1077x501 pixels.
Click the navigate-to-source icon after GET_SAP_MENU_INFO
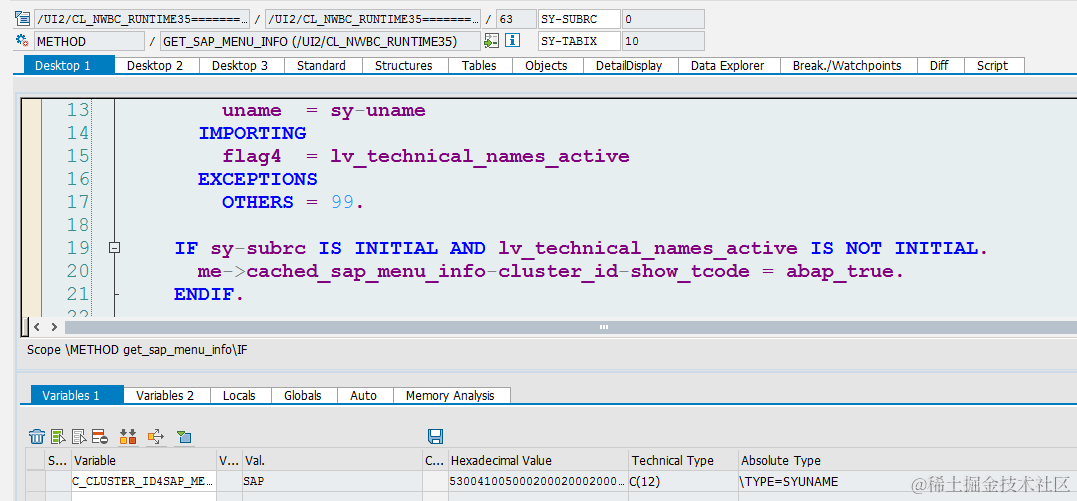coord(491,41)
